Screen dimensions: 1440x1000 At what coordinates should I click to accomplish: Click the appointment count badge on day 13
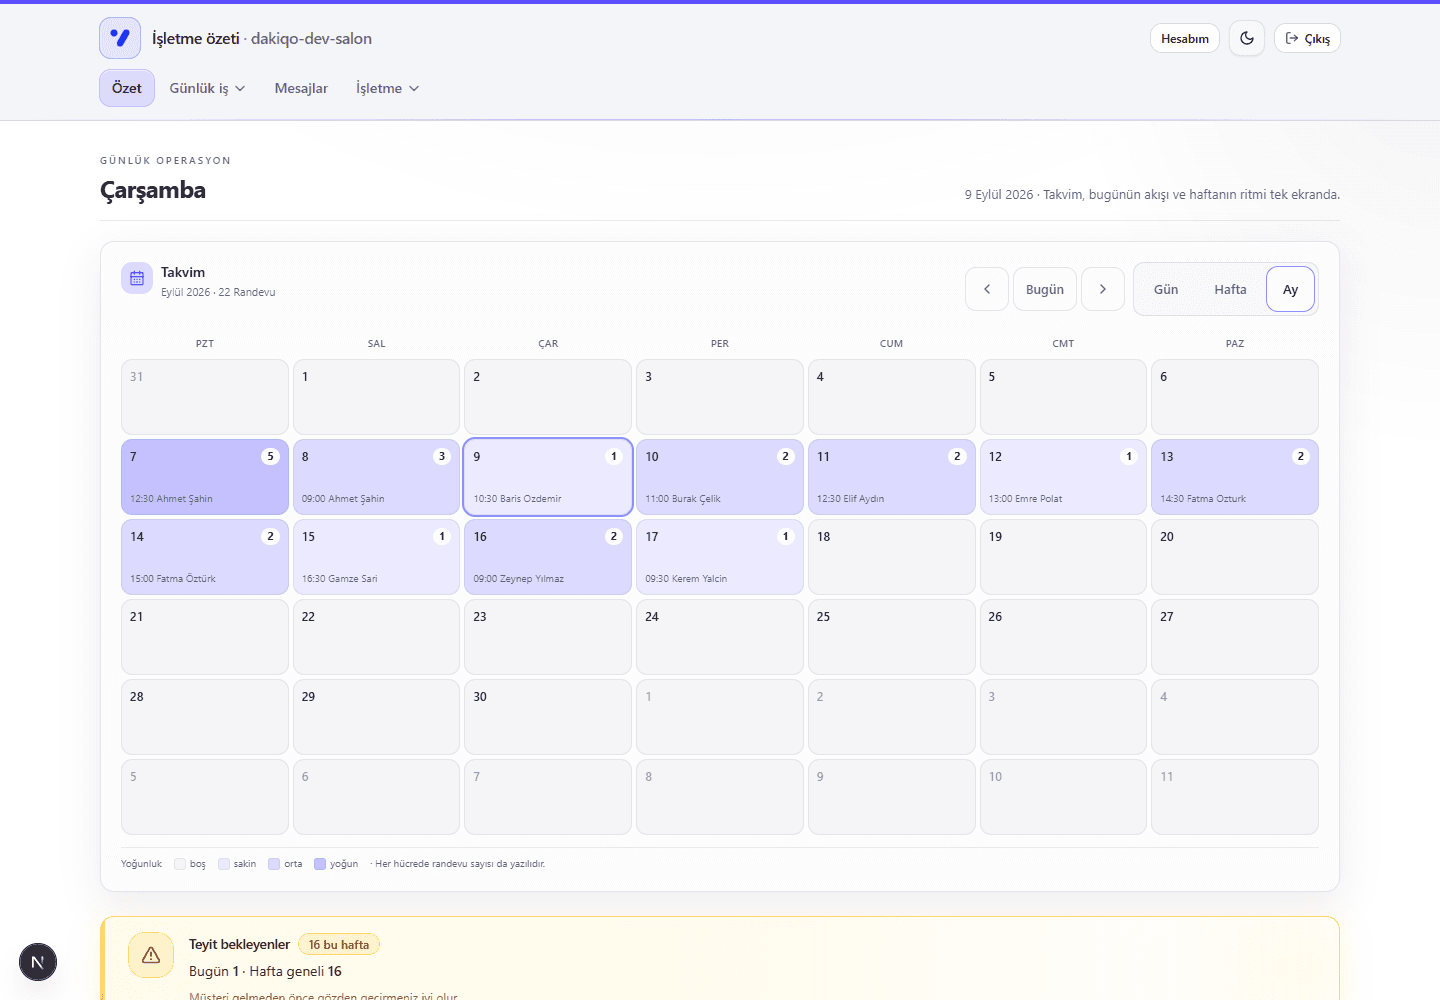pyautogui.click(x=1301, y=456)
